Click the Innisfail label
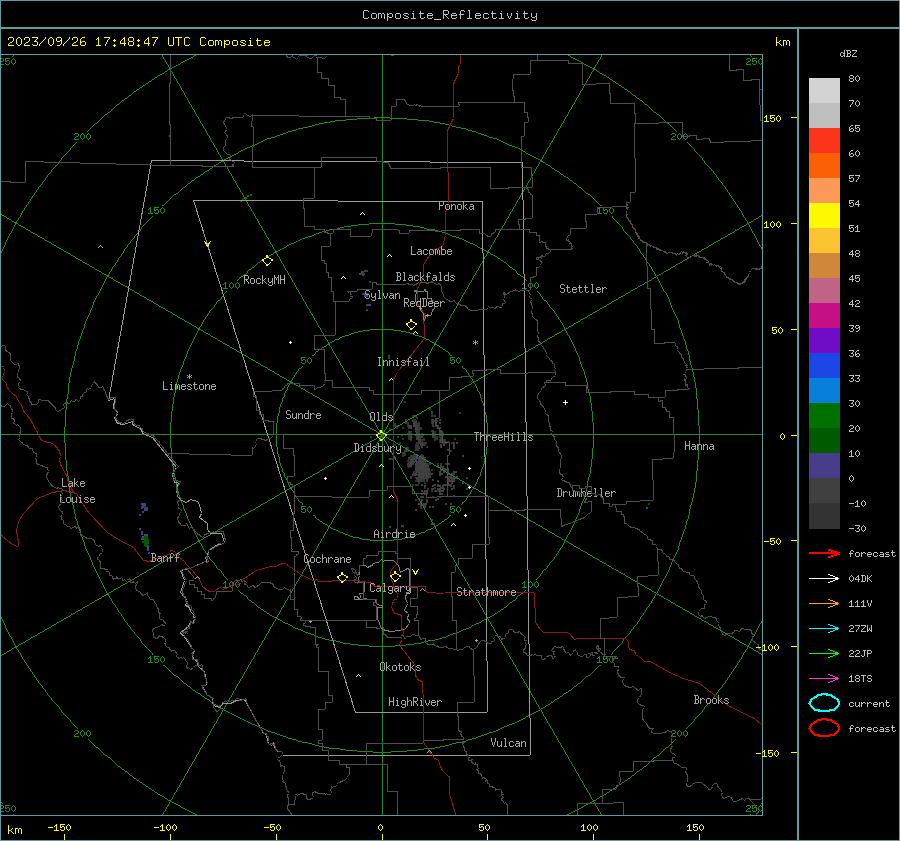 (403, 362)
